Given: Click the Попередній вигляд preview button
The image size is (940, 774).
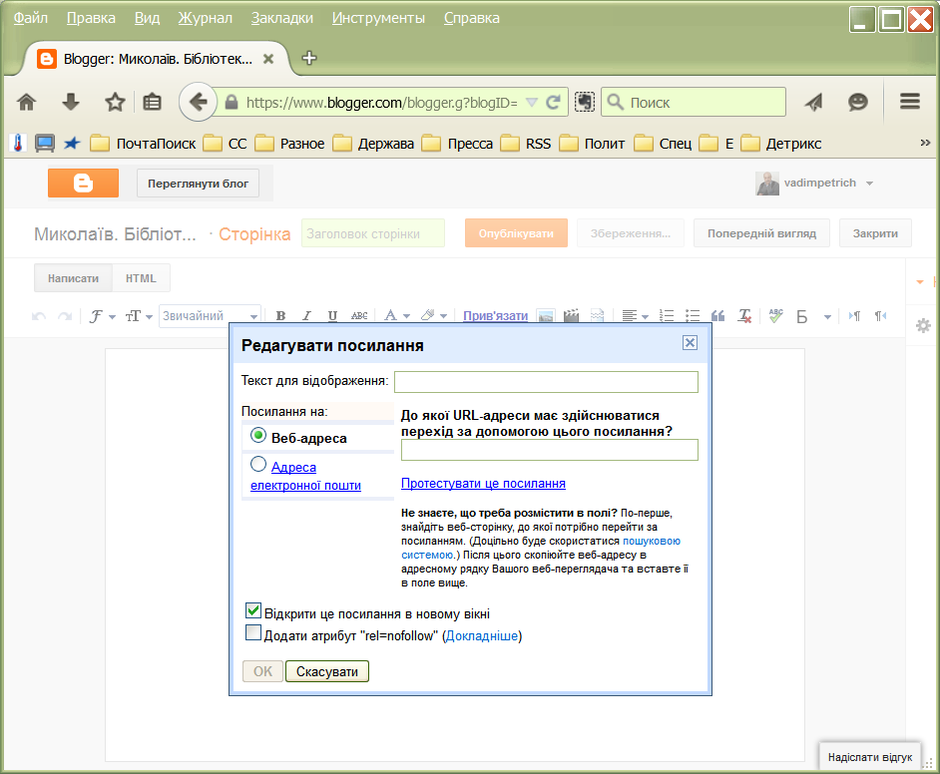Looking at the screenshot, I should 761,233.
